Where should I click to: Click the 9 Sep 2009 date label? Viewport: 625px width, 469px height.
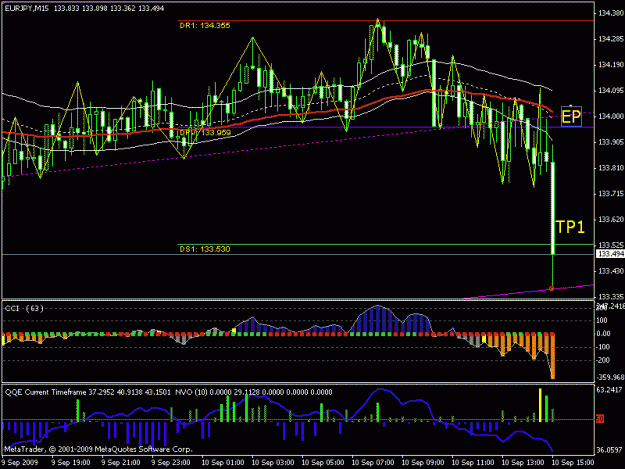20,463
